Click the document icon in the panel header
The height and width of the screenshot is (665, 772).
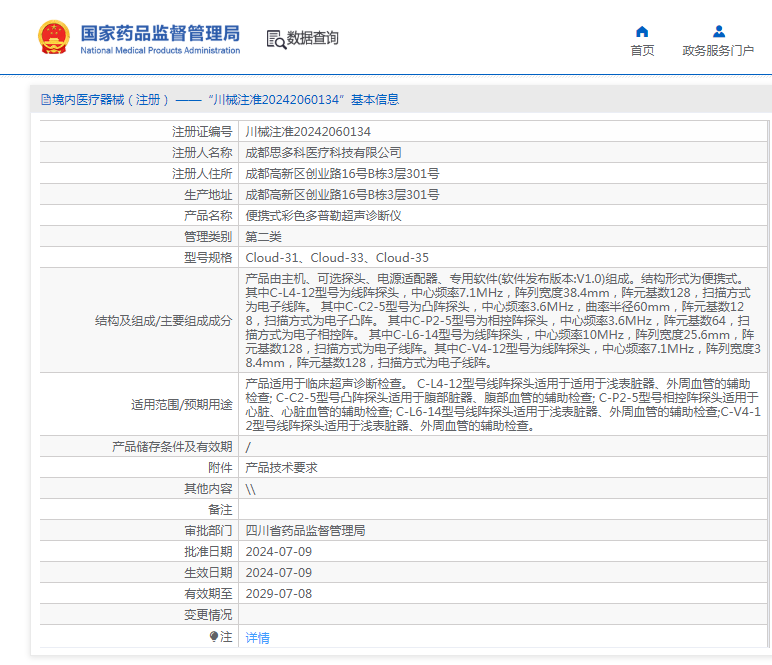pyautogui.click(x=45, y=99)
